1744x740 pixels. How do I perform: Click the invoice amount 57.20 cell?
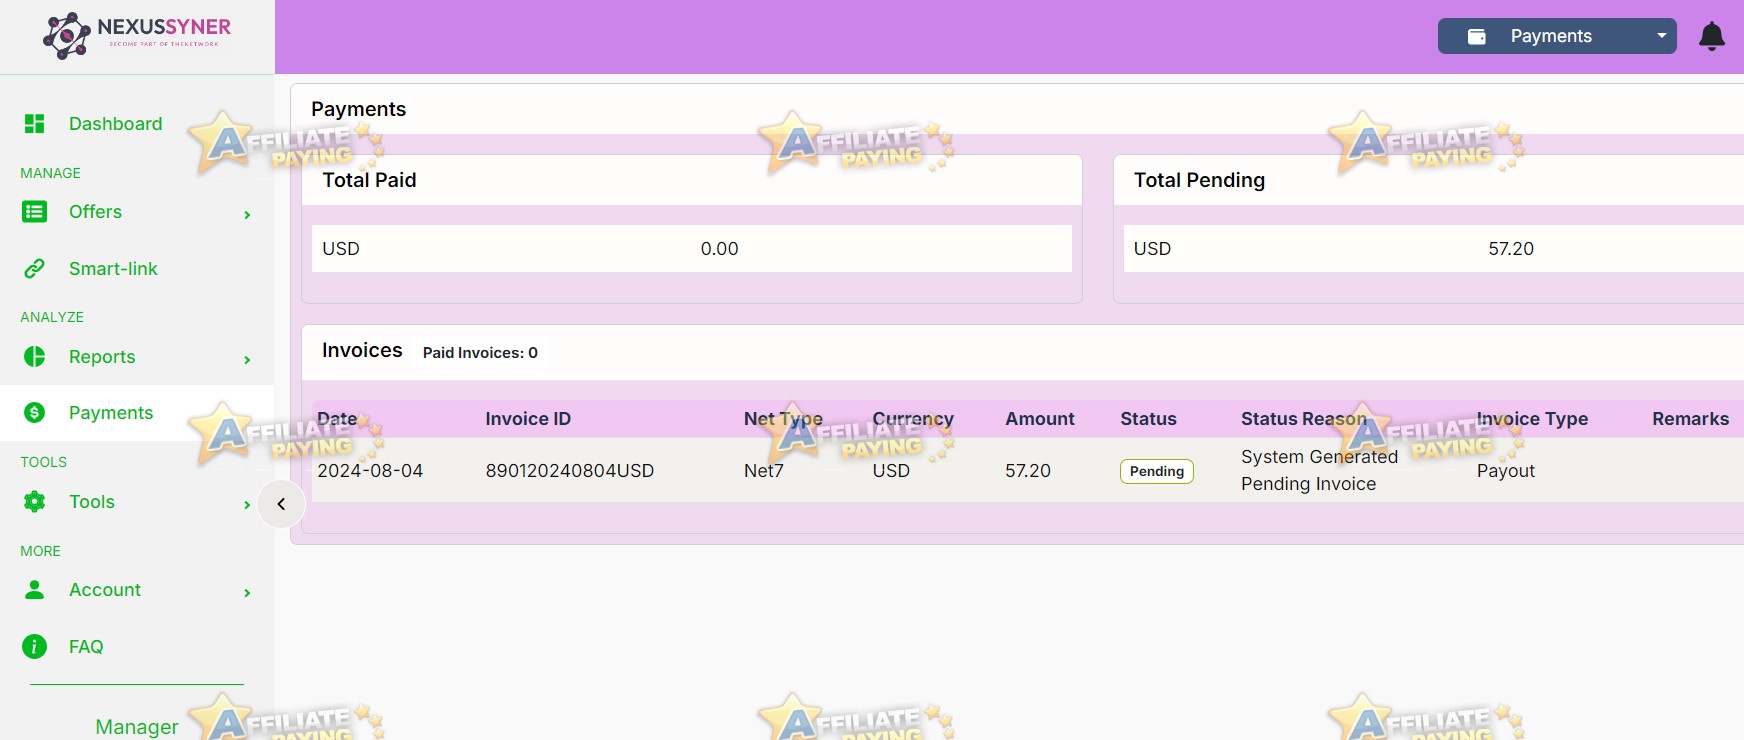1028,470
